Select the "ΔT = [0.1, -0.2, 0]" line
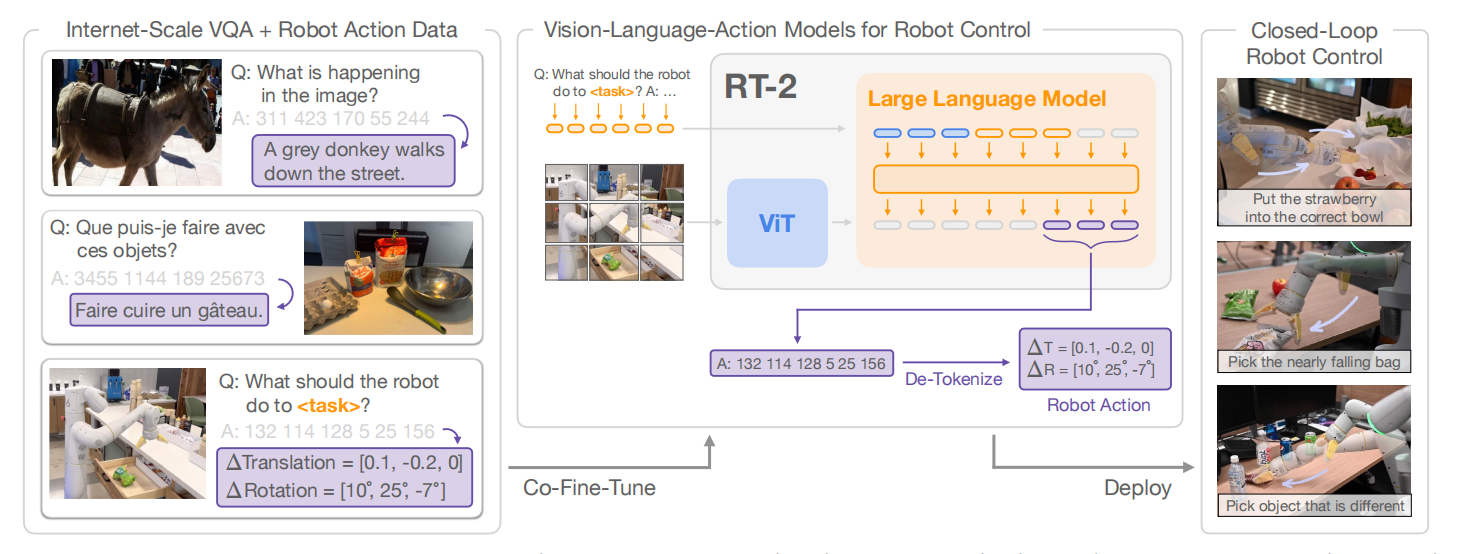The height and width of the screenshot is (554, 1462). tap(1092, 347)
